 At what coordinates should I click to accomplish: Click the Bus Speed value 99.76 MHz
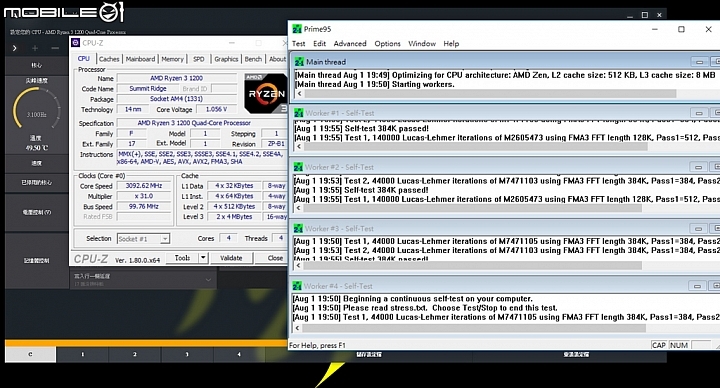point(144,207)
